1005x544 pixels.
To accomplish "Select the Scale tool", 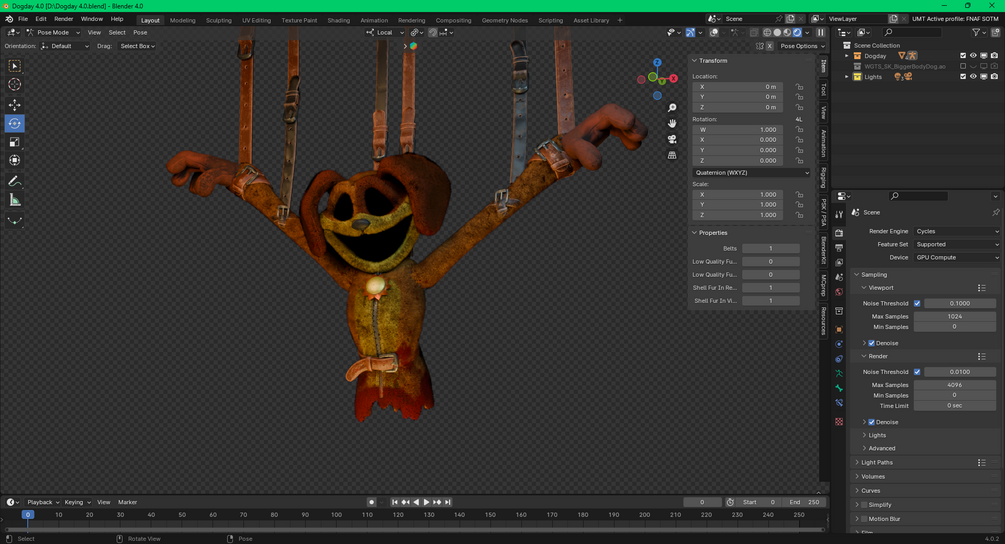I will click(x=14, y=142).
